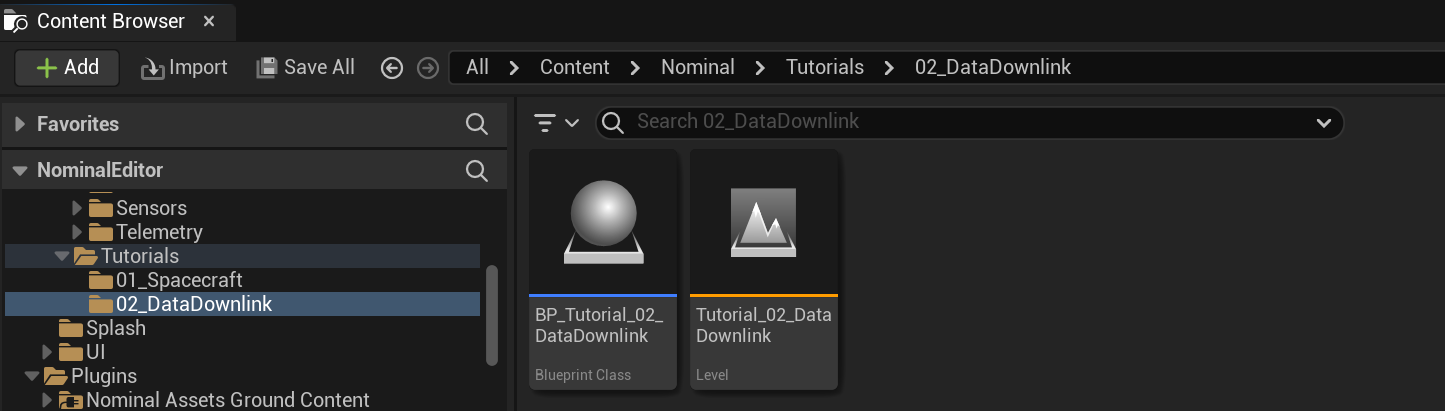Click Save All in the toolbar

[x=306, y=68]
